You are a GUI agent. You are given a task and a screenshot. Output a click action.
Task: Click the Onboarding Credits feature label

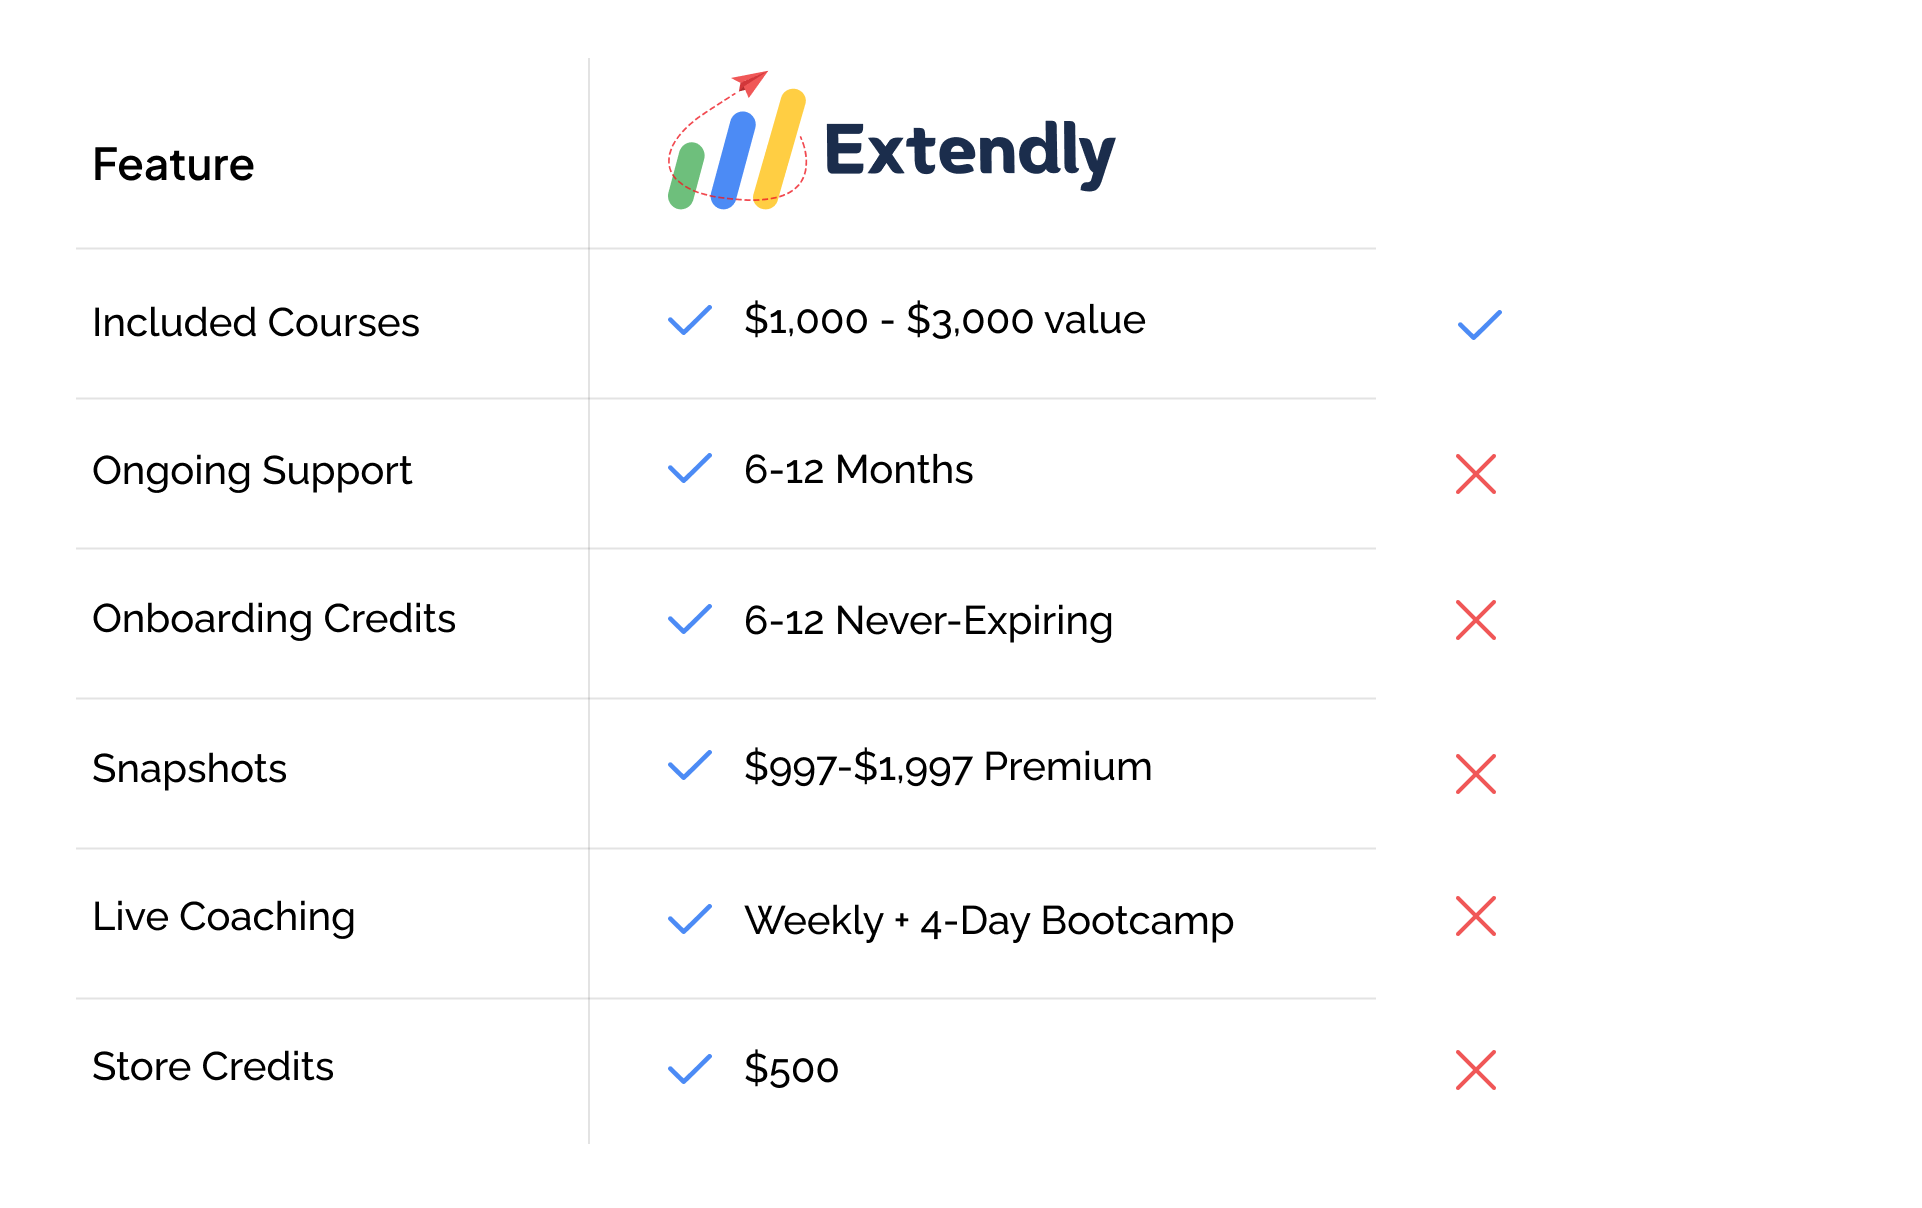point(273,618)
